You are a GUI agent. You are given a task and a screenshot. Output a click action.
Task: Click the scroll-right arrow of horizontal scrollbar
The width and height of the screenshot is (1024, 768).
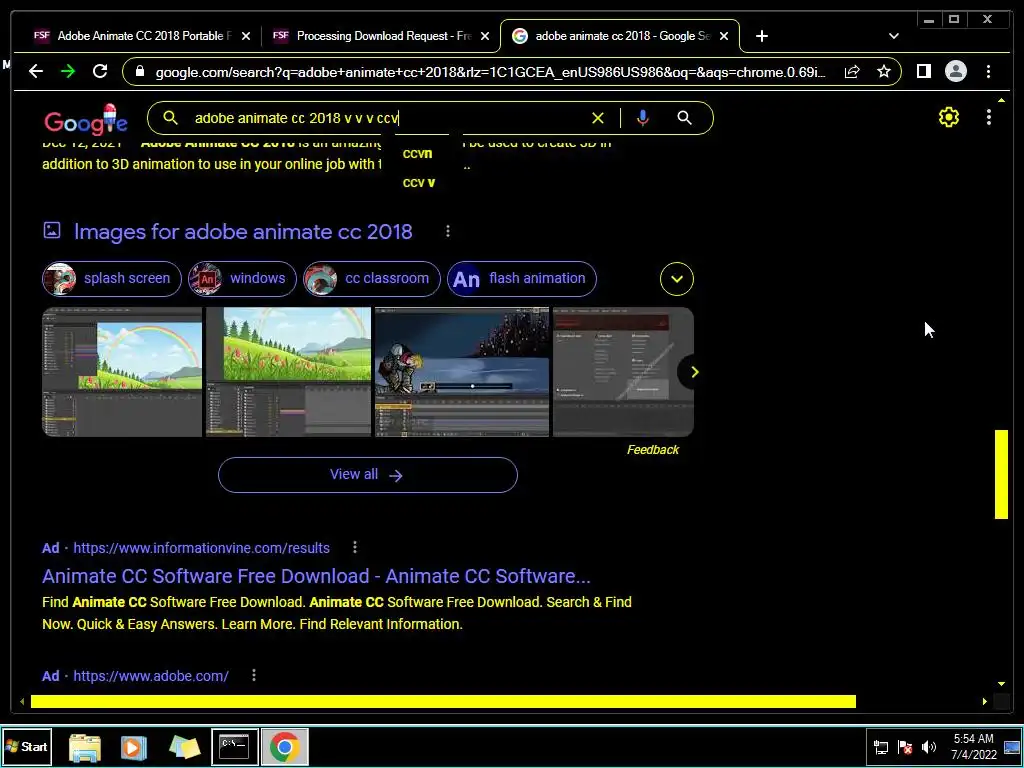click(984, 701)
